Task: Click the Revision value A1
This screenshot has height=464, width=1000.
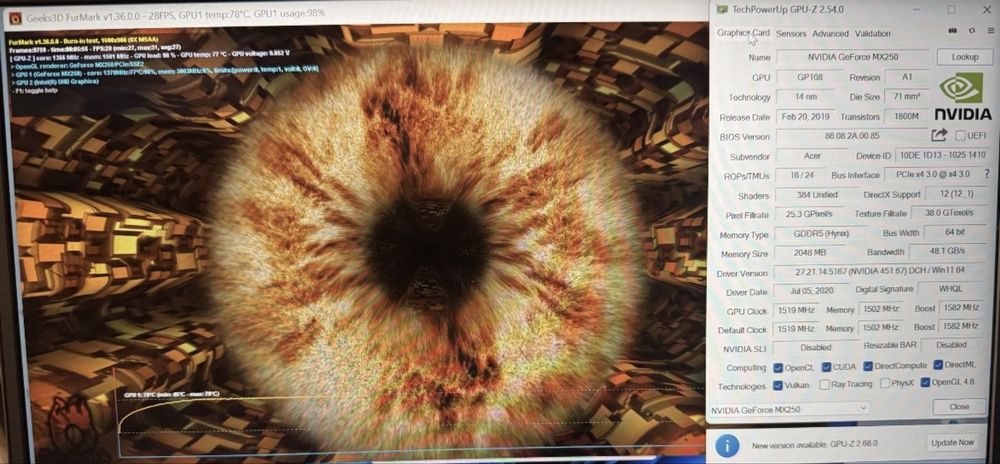Action: 906,77
